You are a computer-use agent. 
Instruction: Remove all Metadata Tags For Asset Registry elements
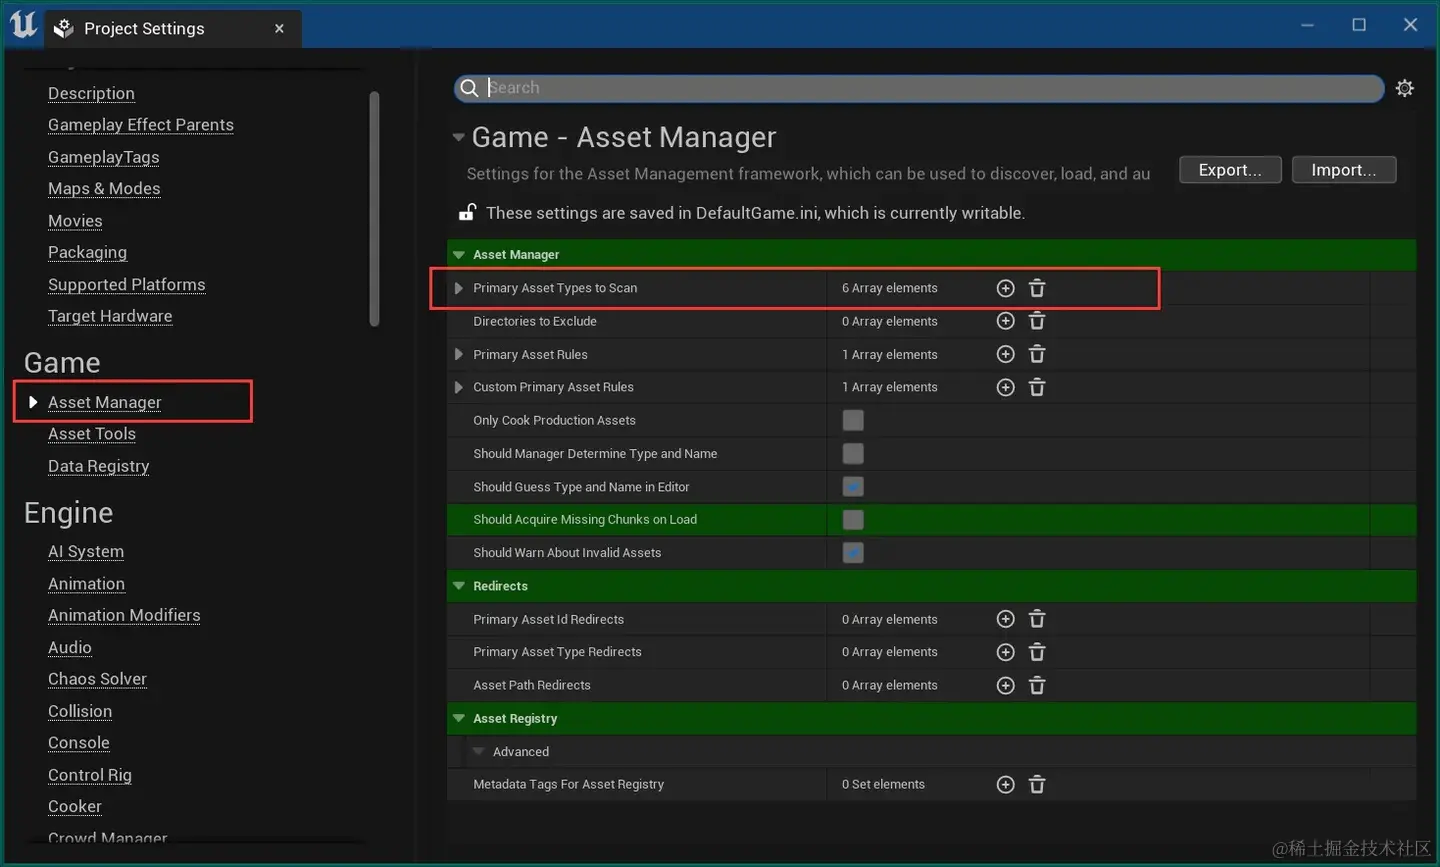[1037, 785]
